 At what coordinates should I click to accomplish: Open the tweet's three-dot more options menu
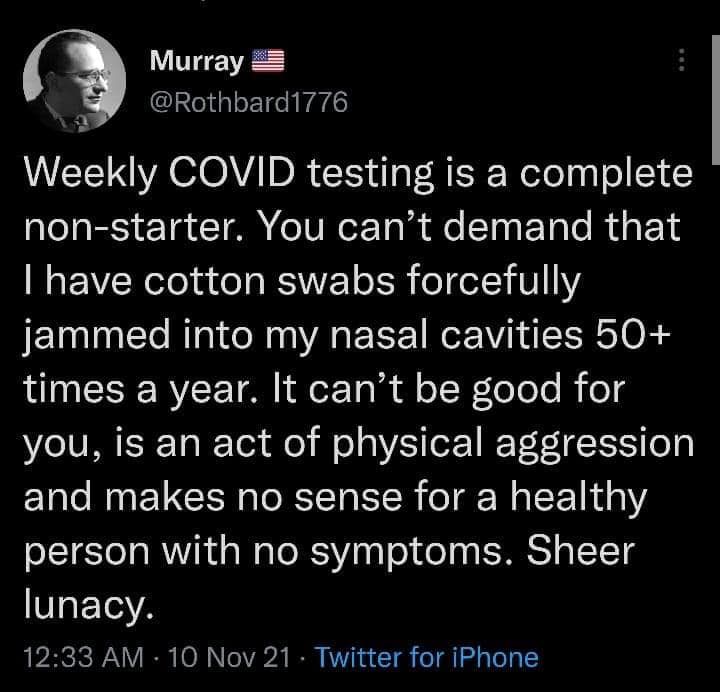point(682,62)
